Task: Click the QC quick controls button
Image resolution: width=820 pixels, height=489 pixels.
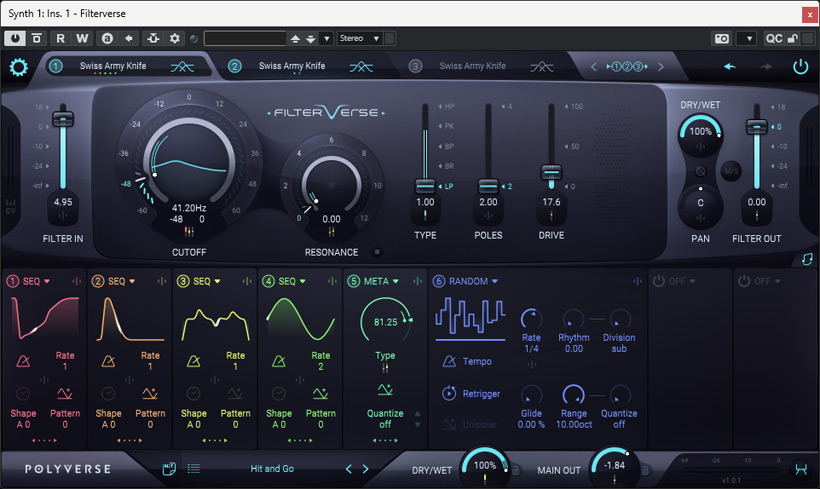Action: coord(773,39)
